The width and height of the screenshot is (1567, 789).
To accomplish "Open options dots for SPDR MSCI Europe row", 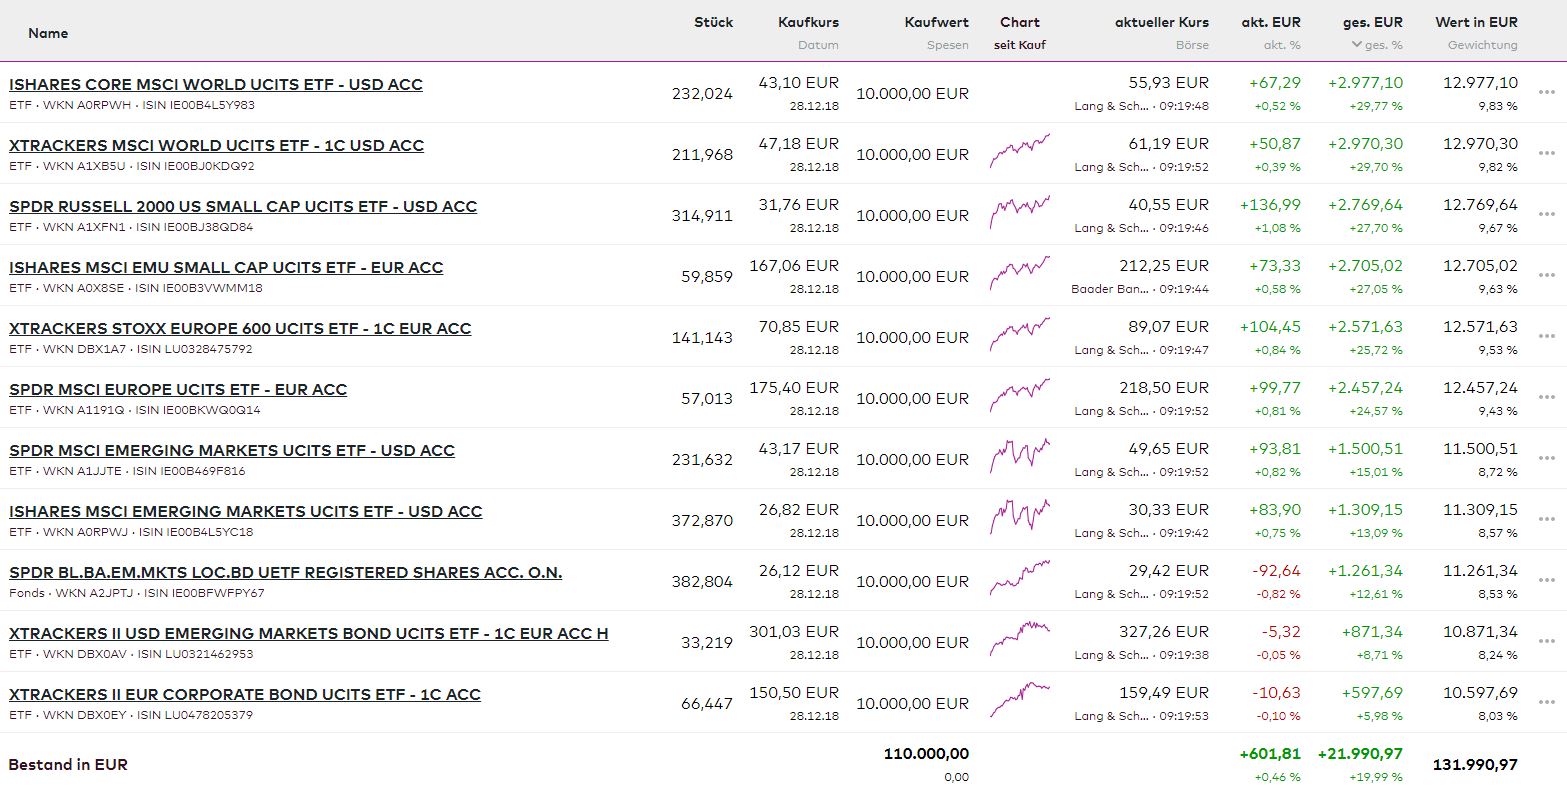I will [x=1547, y=398].
